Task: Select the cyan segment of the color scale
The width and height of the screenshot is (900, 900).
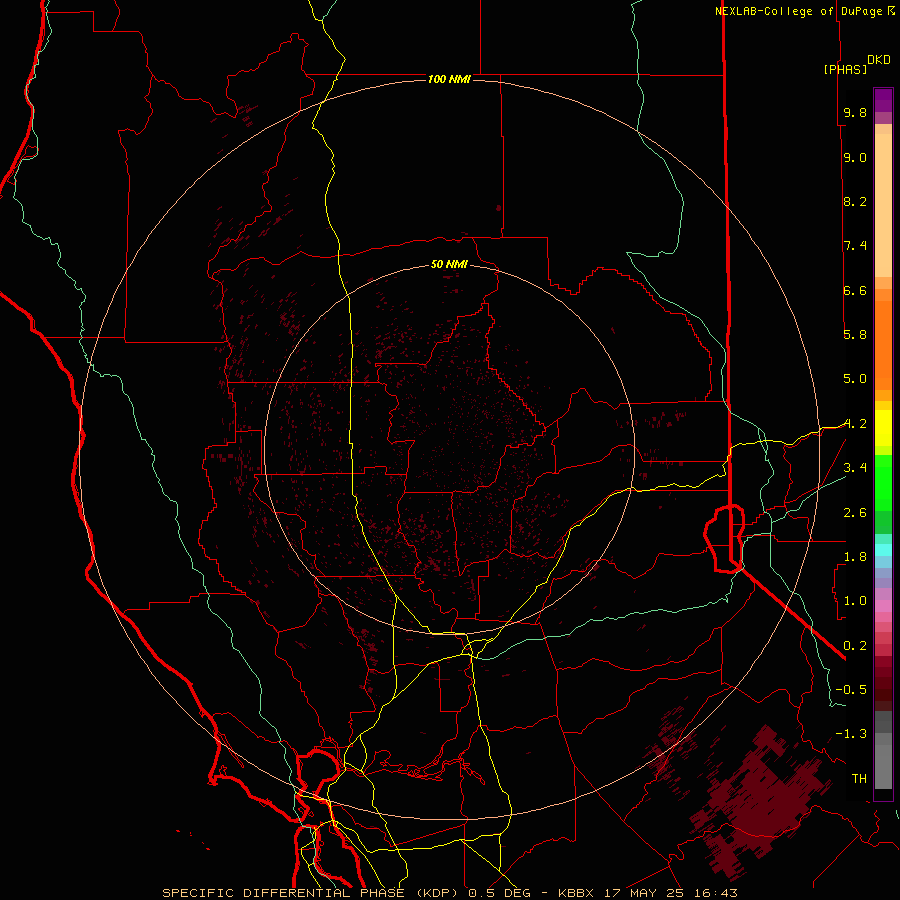Action: [x=883, y=549]
